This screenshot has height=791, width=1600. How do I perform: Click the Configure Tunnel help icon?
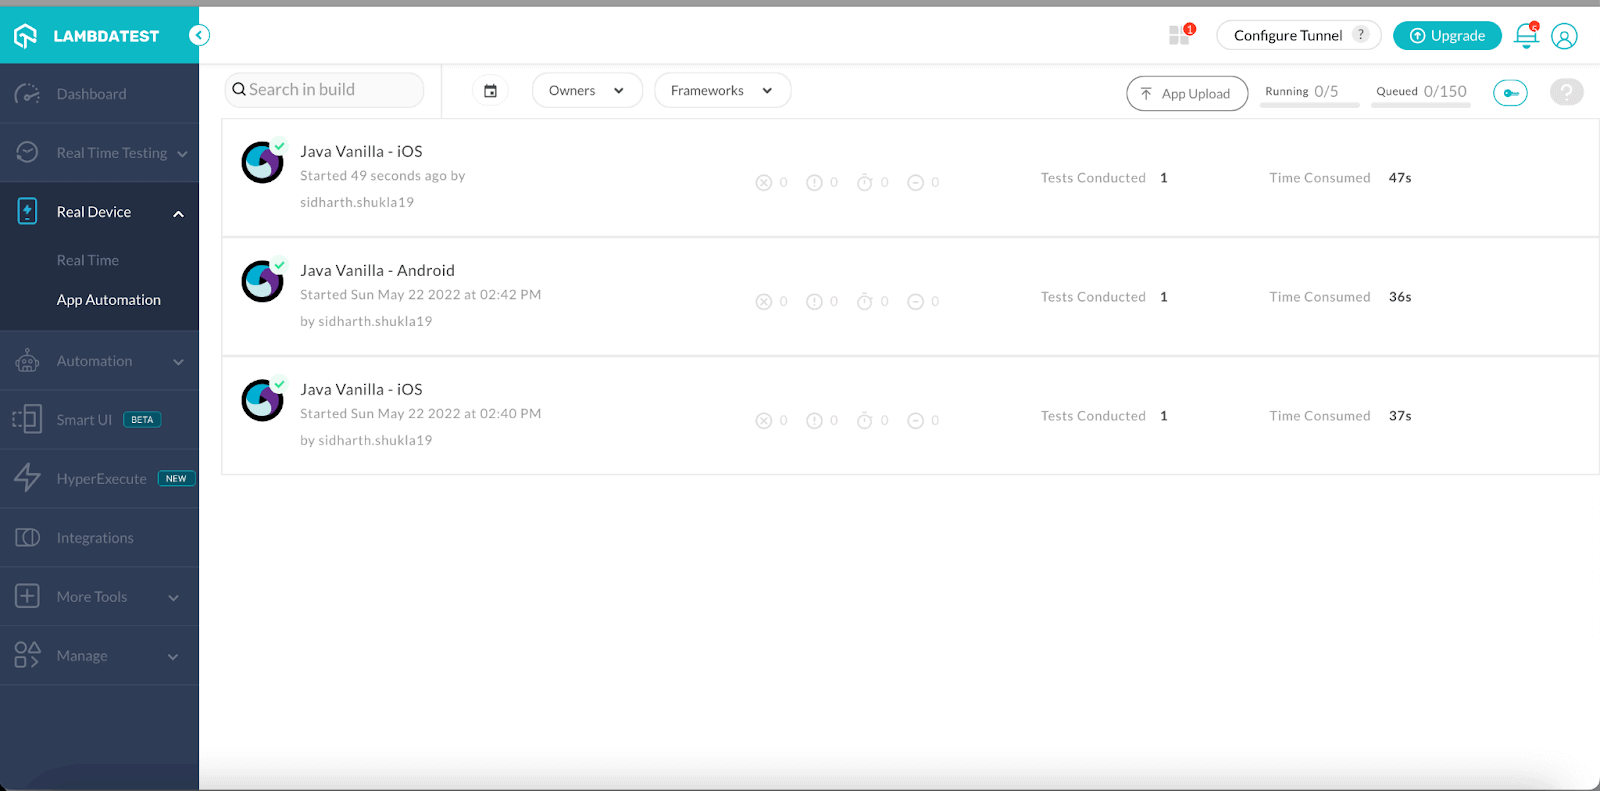(x=1361, y=34)
